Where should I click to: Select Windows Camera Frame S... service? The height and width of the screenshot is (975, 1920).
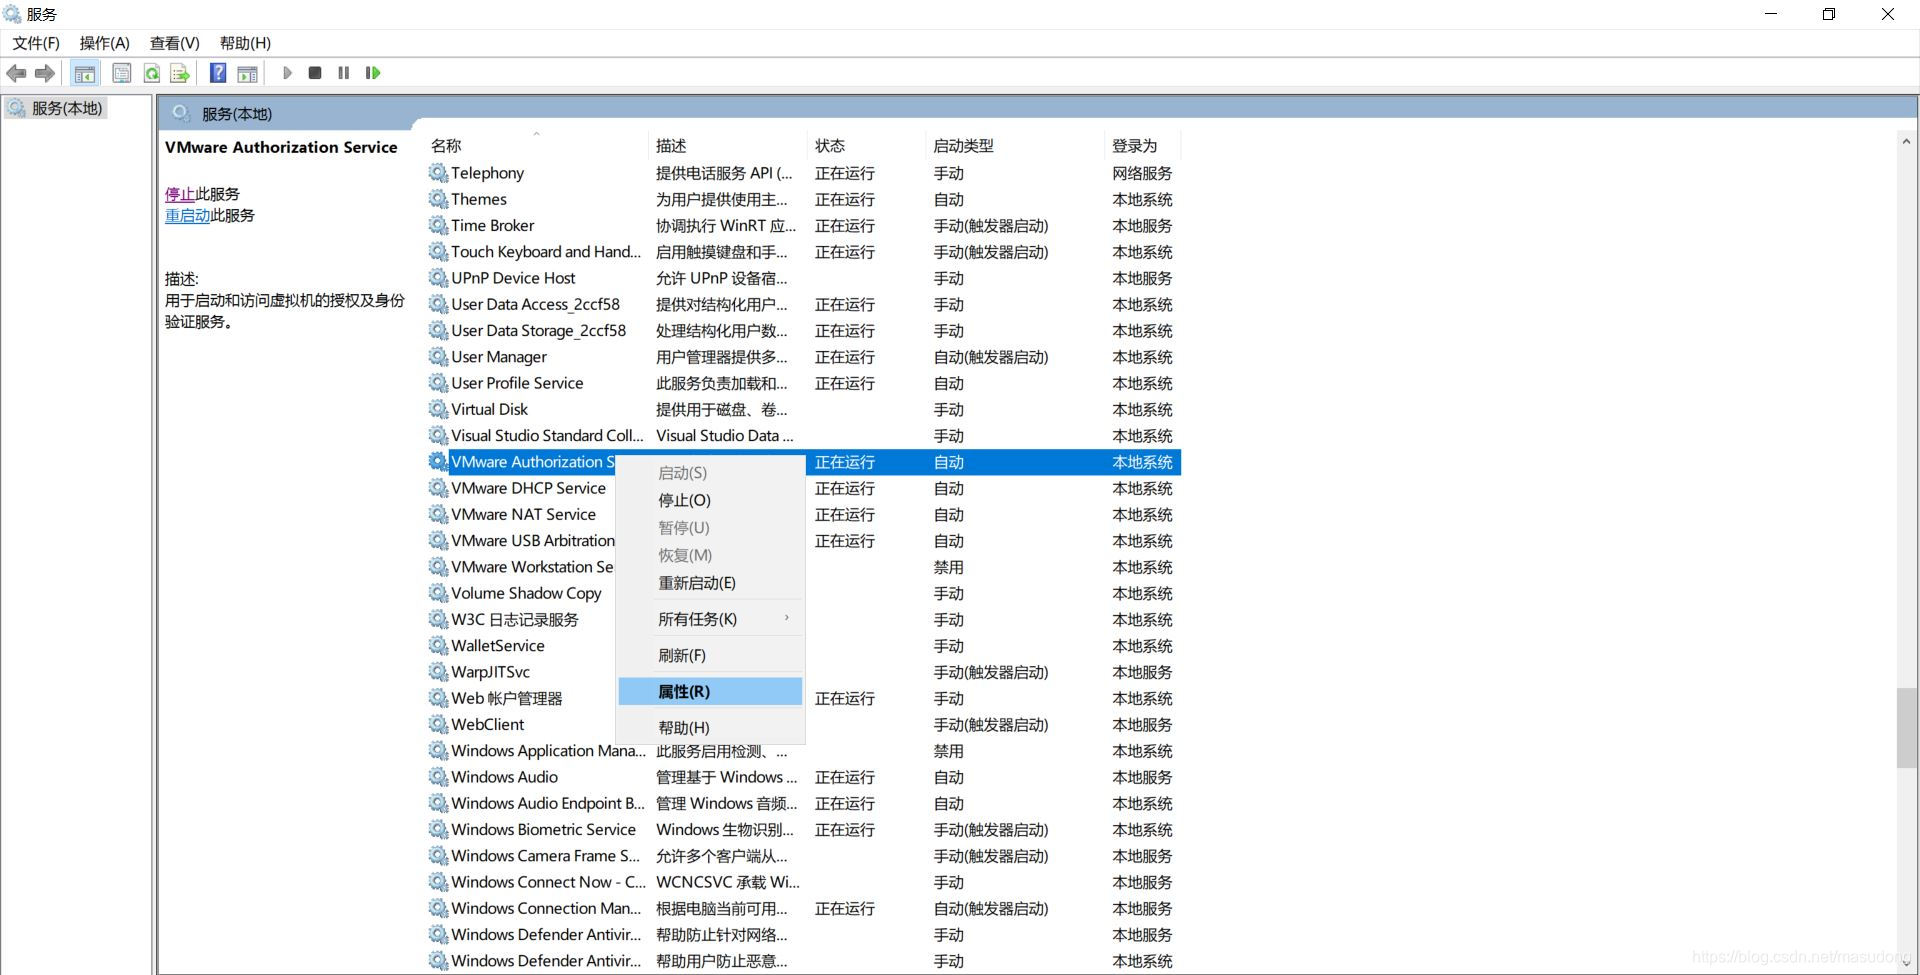[x=803, y=856]
